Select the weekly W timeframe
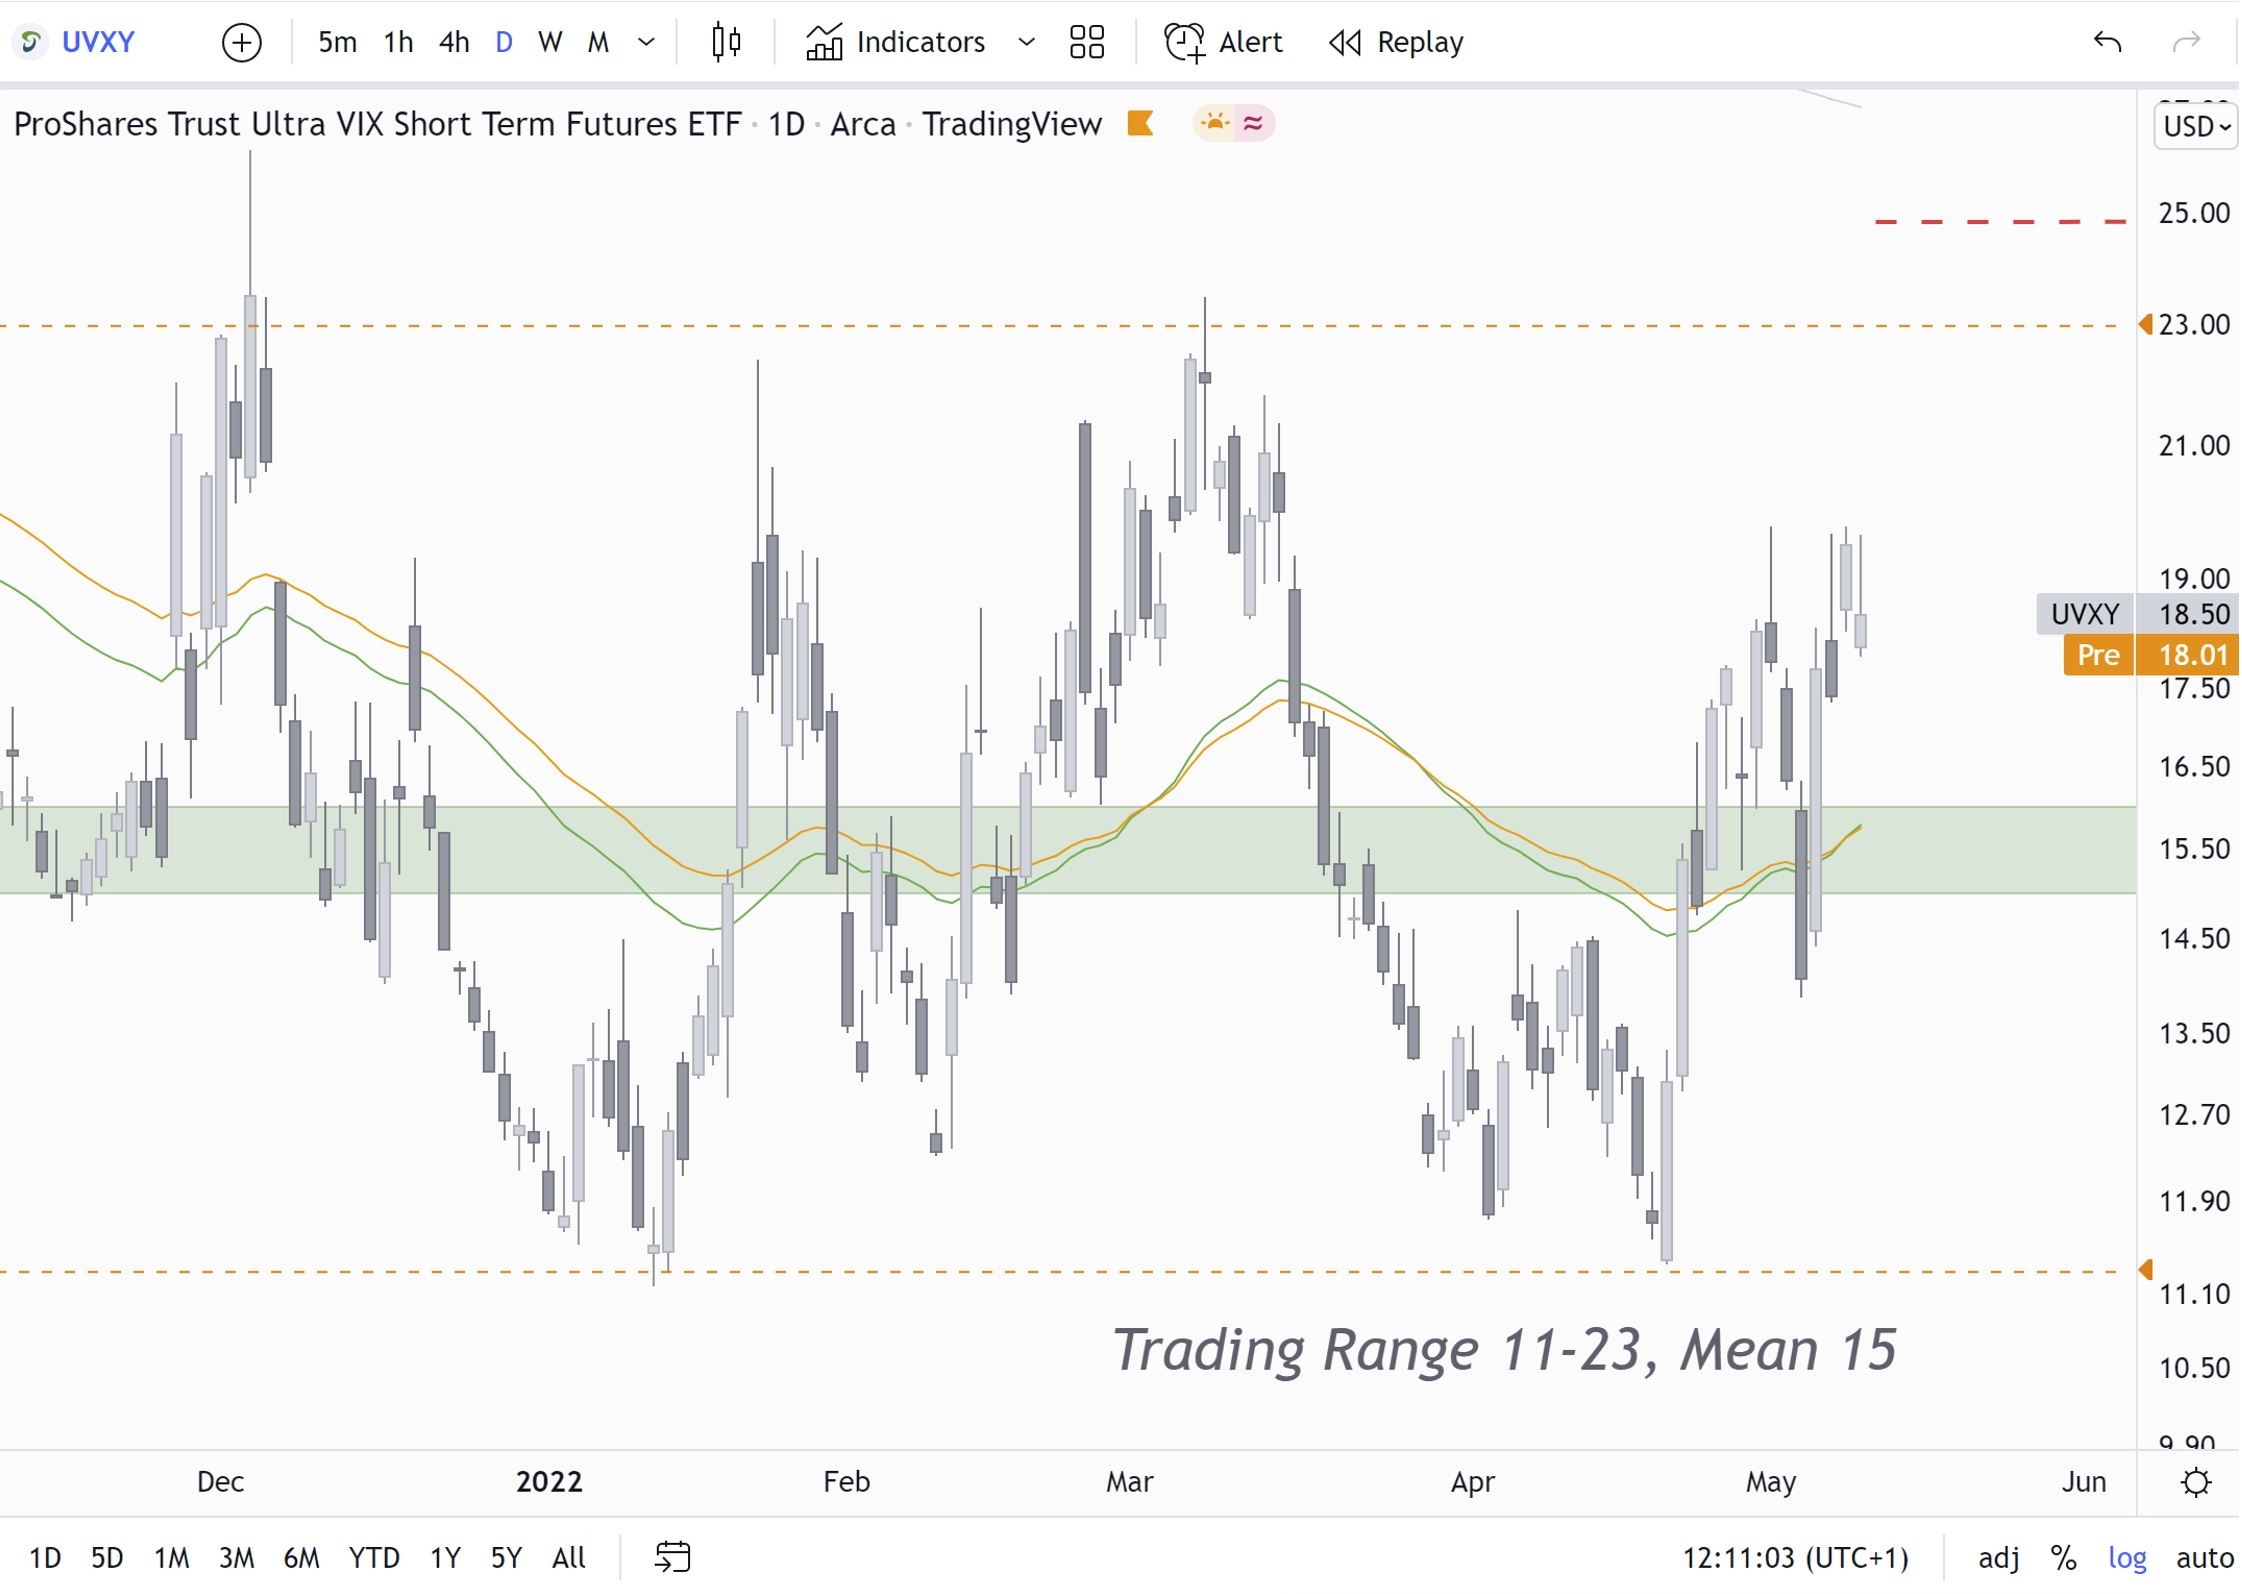This screenshot has height=1594, width=2242. 549,42
